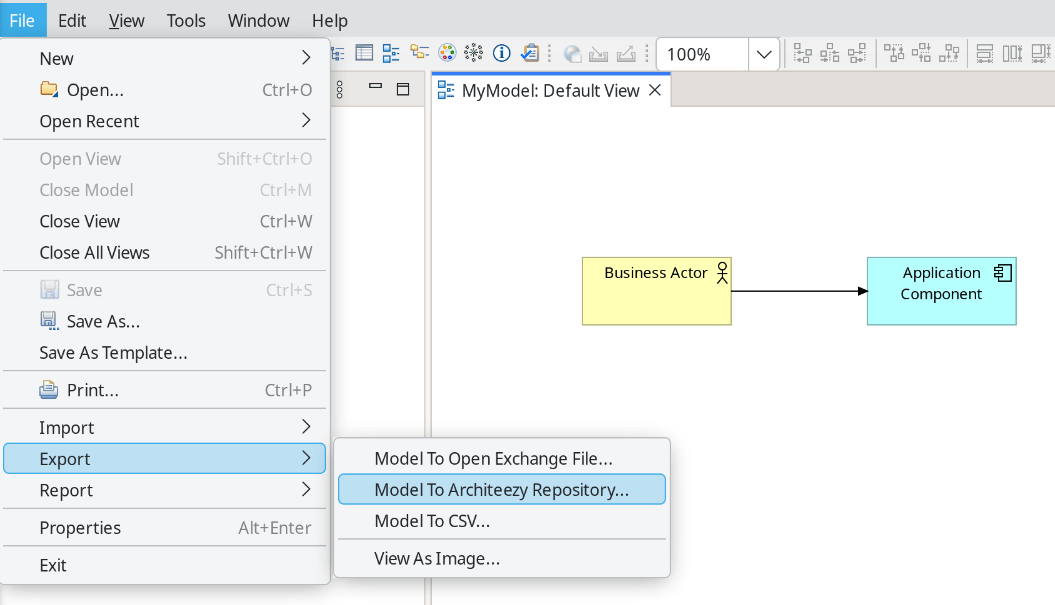Choose Model To Open Exchange File...

502,458
